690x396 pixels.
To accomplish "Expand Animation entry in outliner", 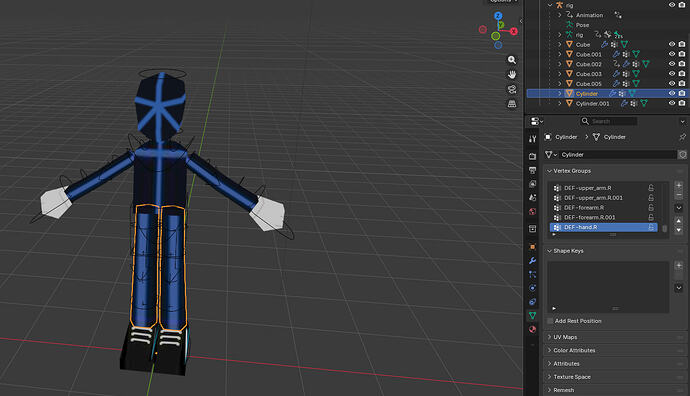I will click(x=560, y=15).
